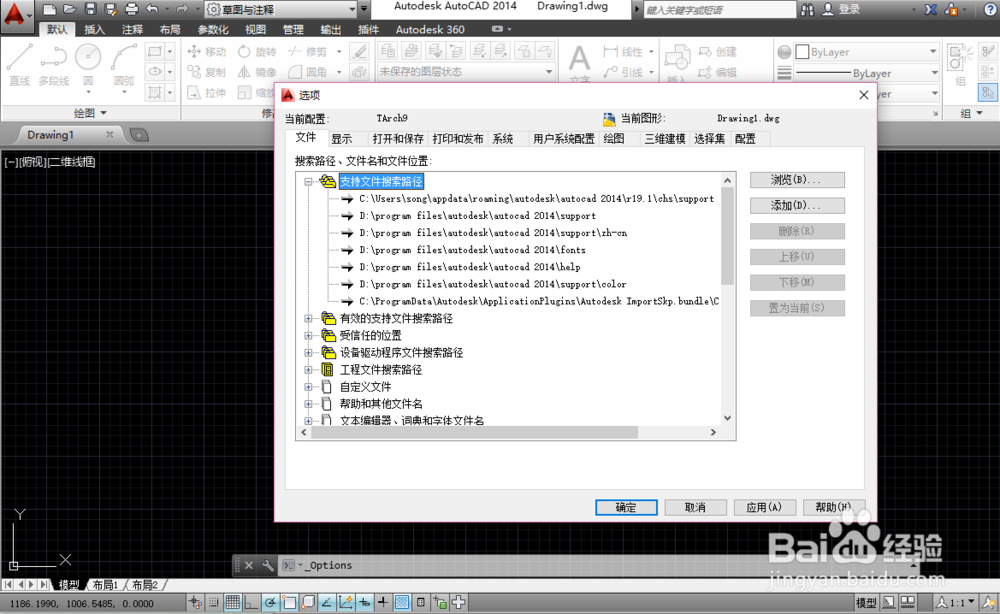Click the ByLayer color swatch box
1000x614 pixels.
point(802,52)
